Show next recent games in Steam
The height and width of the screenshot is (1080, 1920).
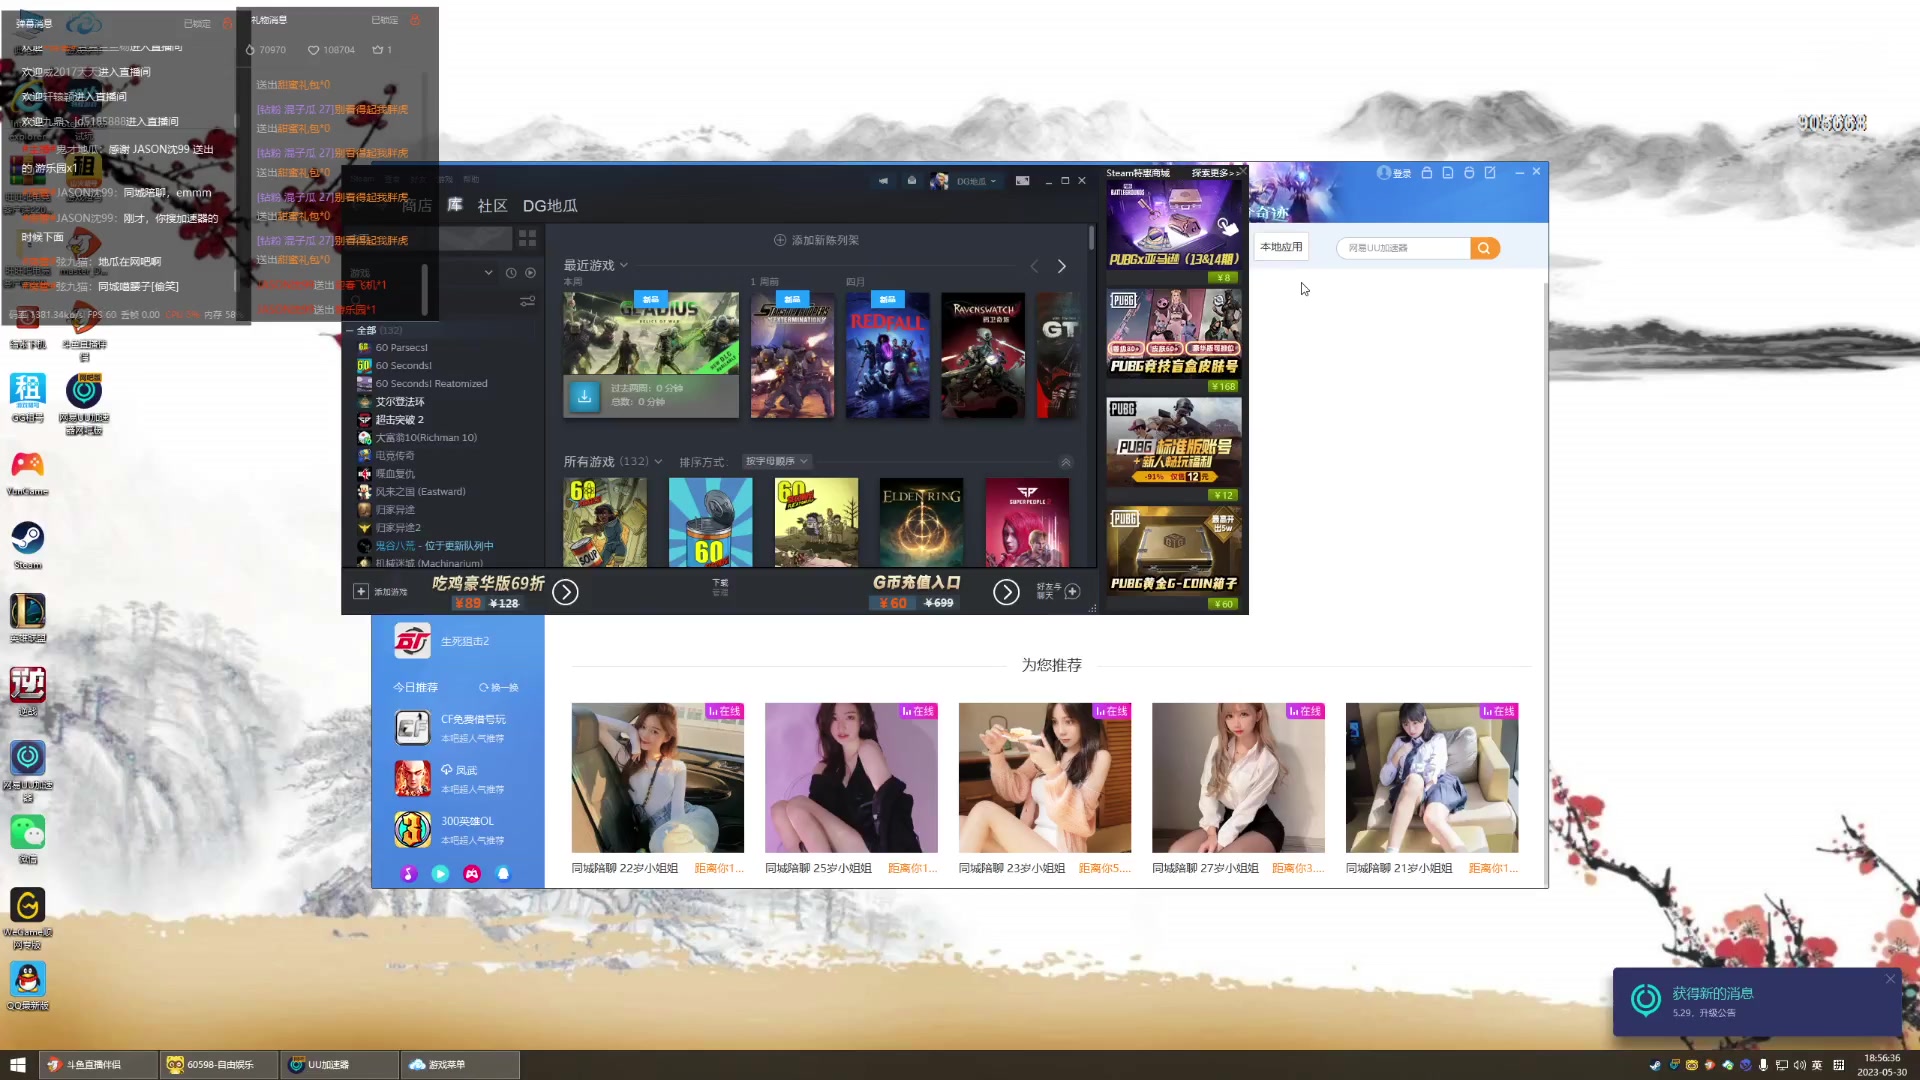[1062, 266]
